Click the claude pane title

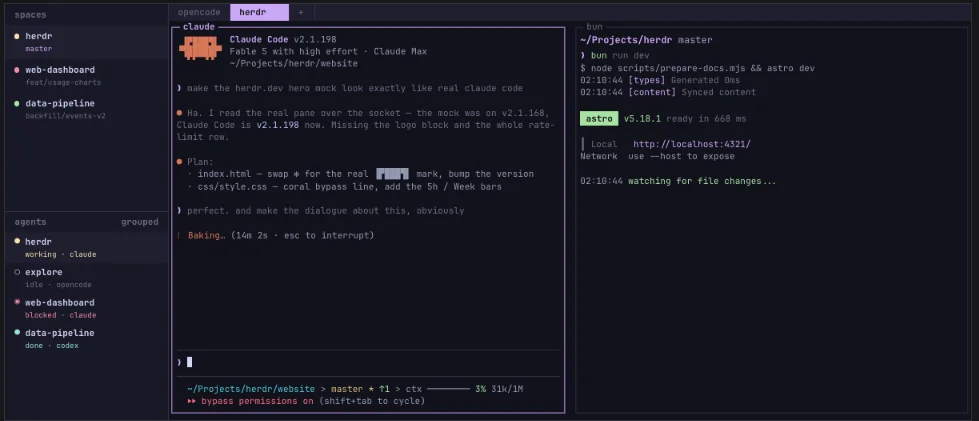(199, 27)
